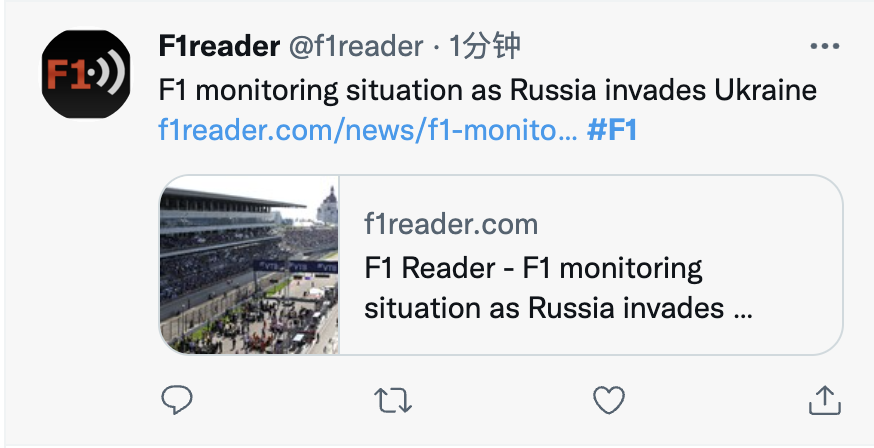The width and height of the screenshot is (874, 448).
Task: Click the reply speech bubble icon
Action: 177,401
